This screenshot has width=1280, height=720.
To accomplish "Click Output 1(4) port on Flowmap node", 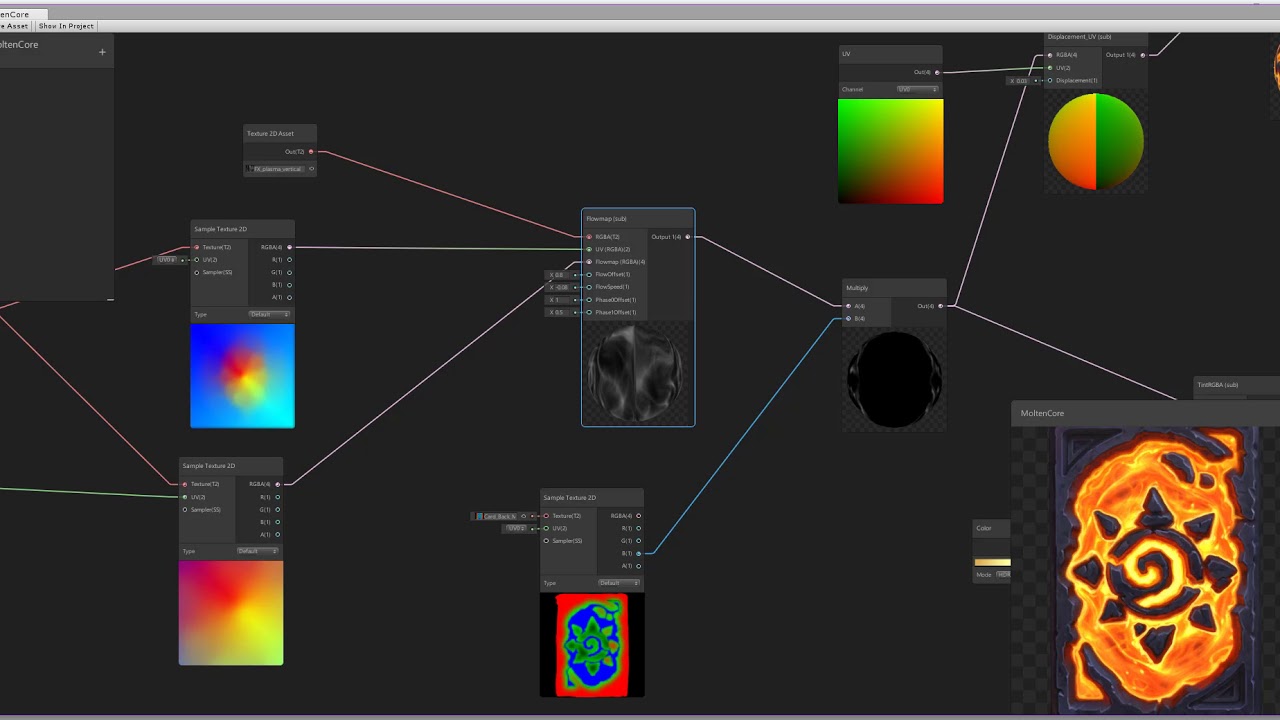I will 687,237.
